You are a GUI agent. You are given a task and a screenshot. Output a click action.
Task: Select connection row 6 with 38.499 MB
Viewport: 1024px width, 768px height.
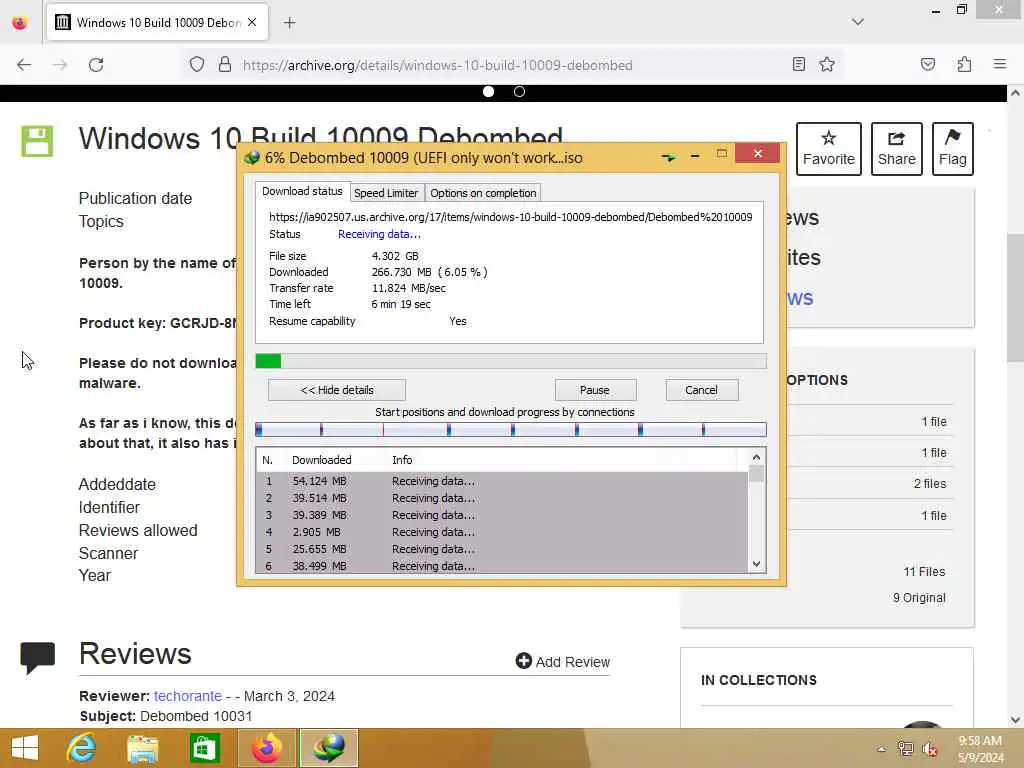click(x=502, y=566)
